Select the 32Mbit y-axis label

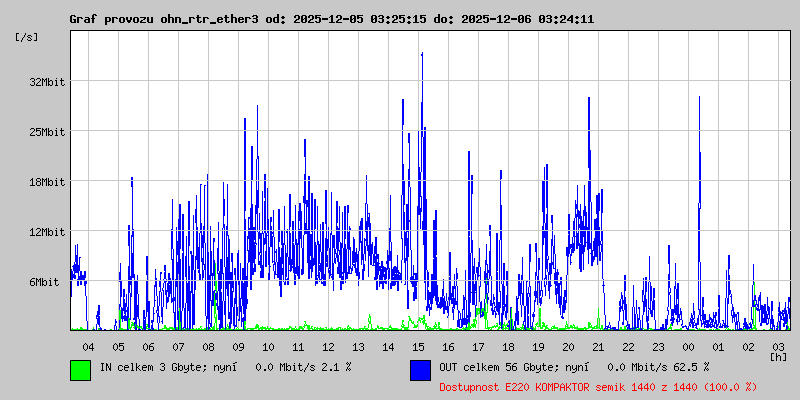tap(47, 82)
